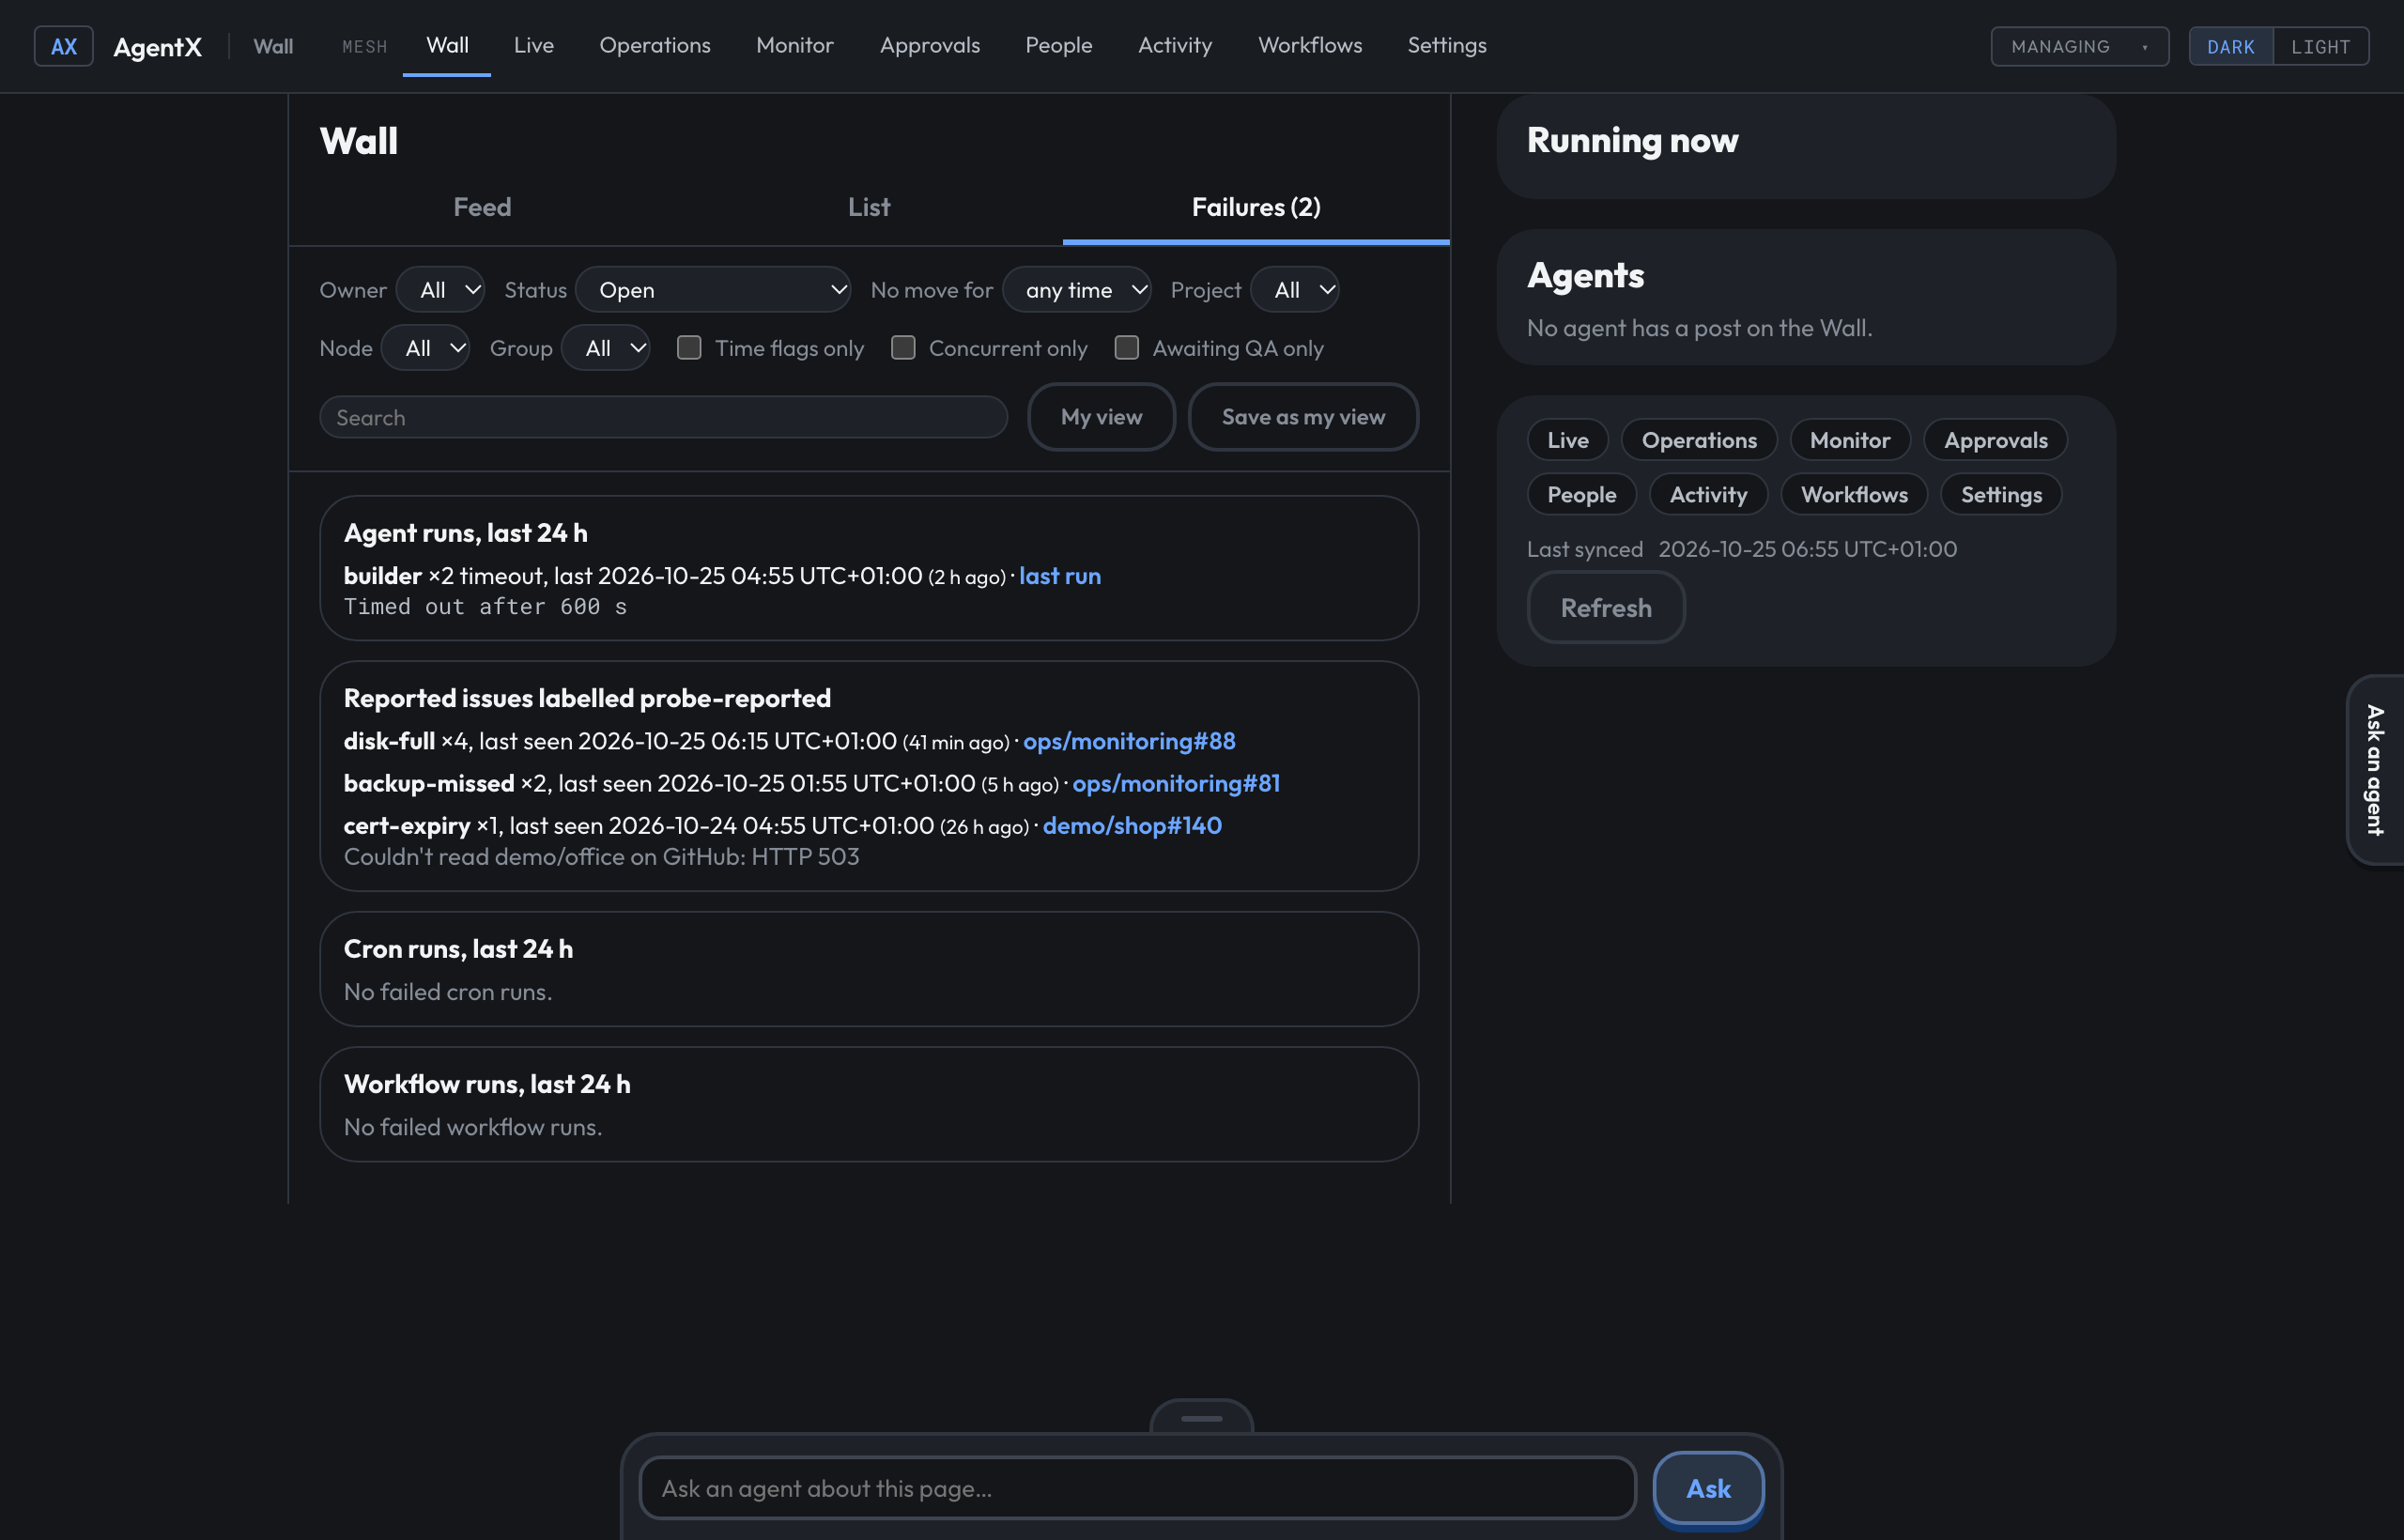This screenshot has height=1540, width=2404.
Task: Open the Project filter dropdown
Action: [1295, 290]
